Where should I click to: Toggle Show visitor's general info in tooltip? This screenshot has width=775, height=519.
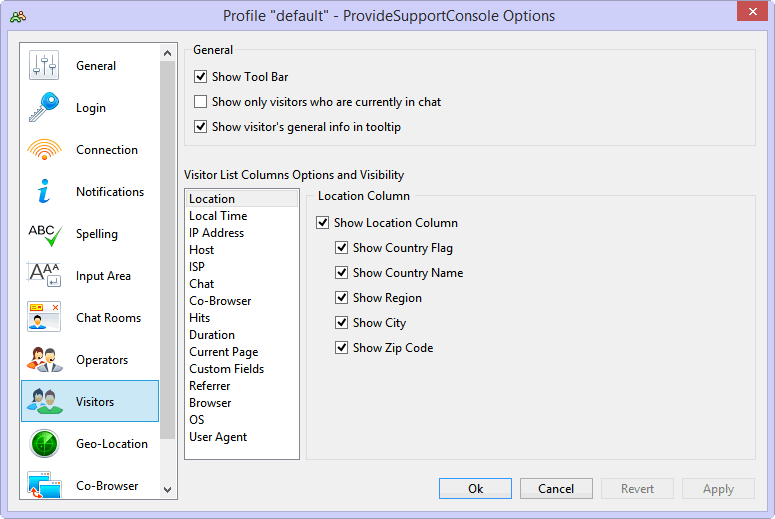click(x=200, y=127)
